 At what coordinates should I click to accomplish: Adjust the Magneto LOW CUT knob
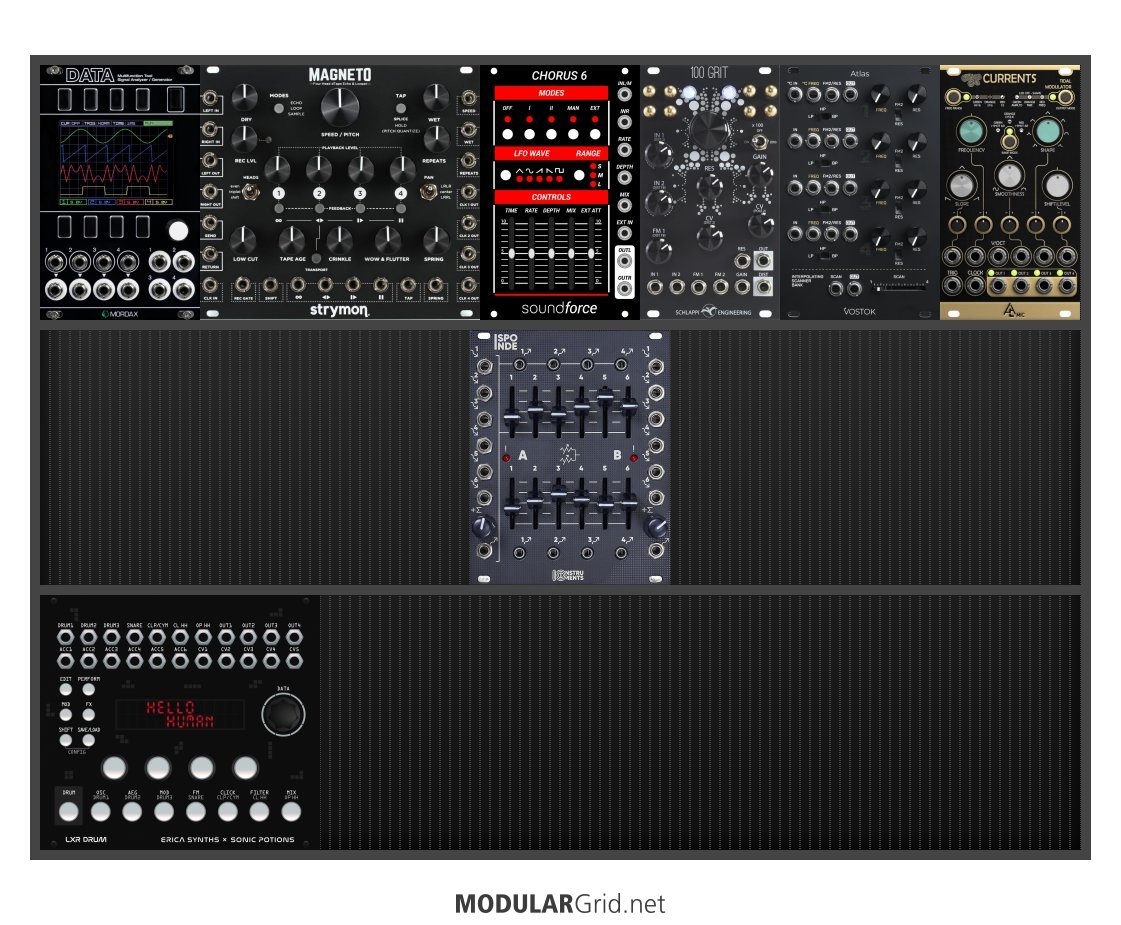coord(245,240)
